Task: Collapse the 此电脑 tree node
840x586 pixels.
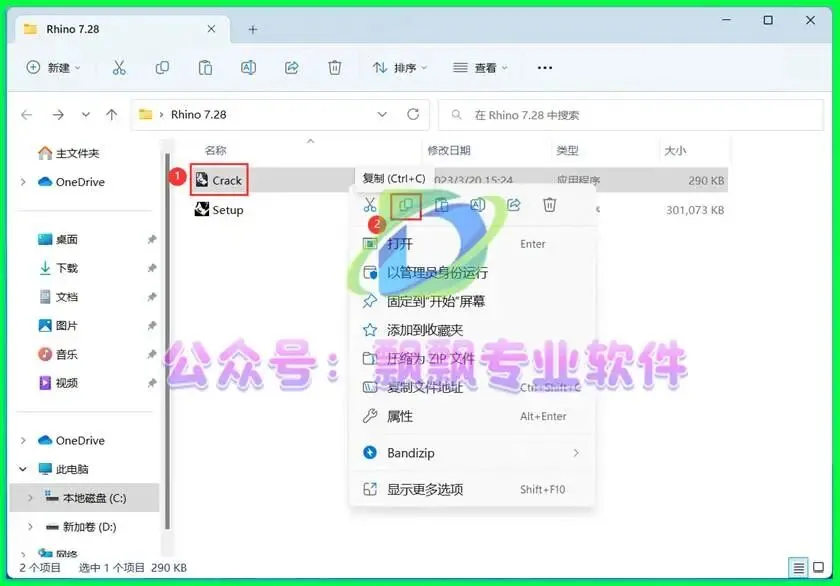Action: (x=23, y=469)
